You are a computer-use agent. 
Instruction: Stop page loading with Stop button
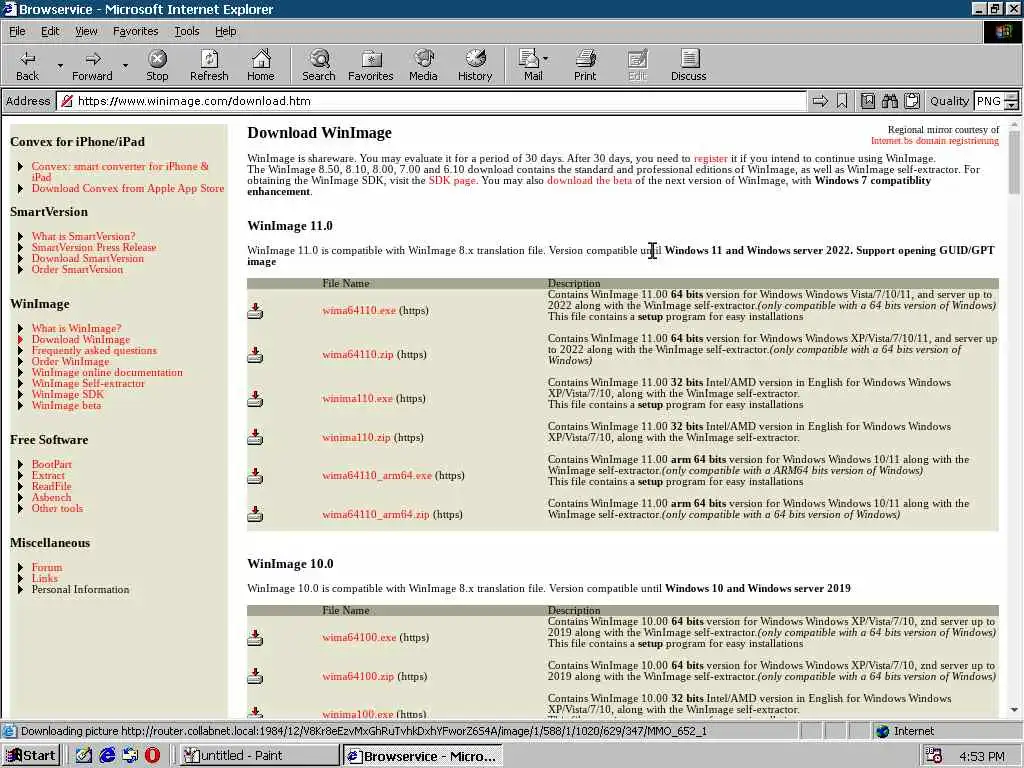(157, 65)
